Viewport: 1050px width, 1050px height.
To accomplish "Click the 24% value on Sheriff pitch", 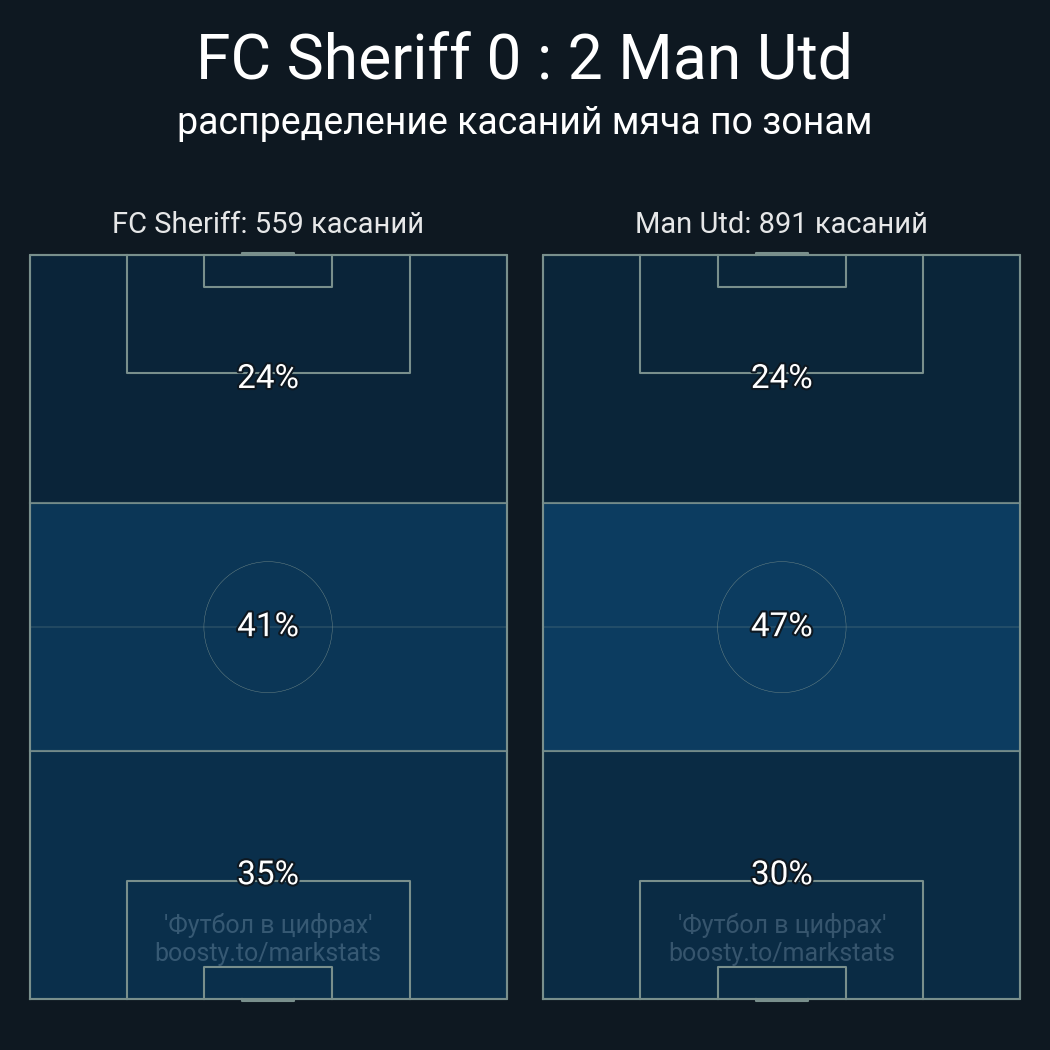I will coord(268,377).
